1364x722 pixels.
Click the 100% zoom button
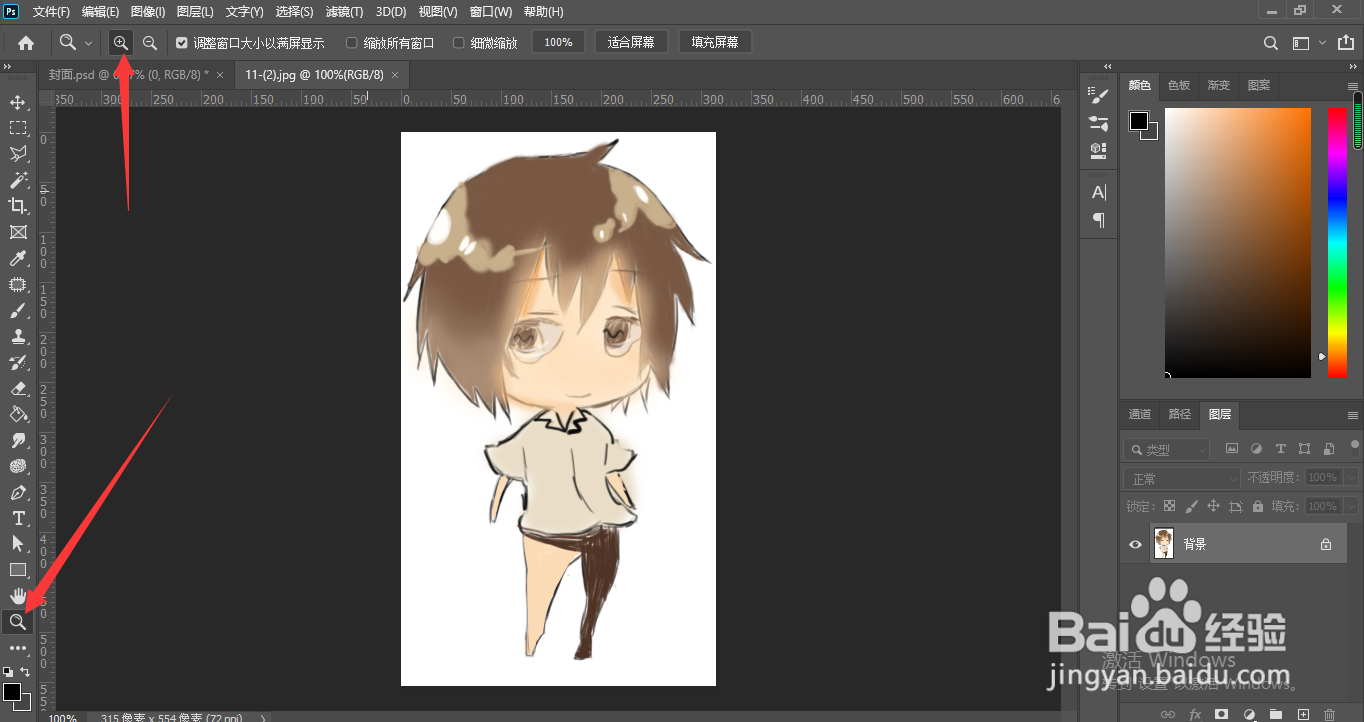[x=558, y=42]
